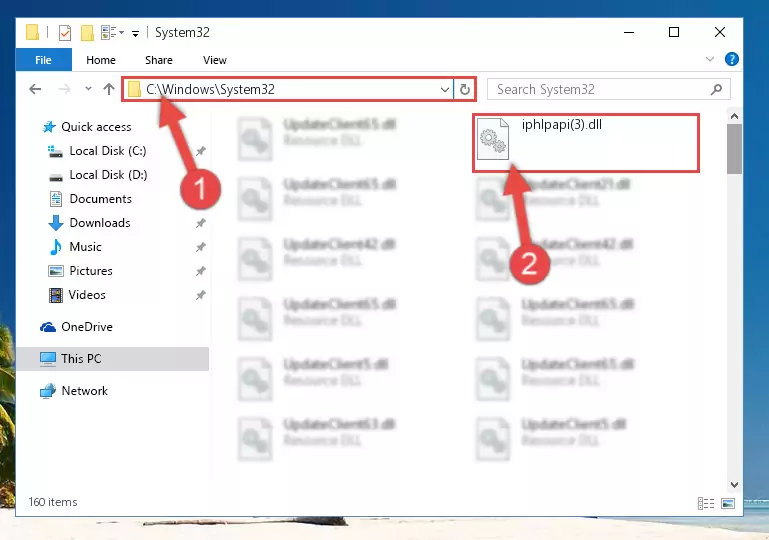The height and width of the screenshot is (540, 769).
Task: Click the vertical scrollbar thumb
Action: pyautogui.click(x=734, y=149)
